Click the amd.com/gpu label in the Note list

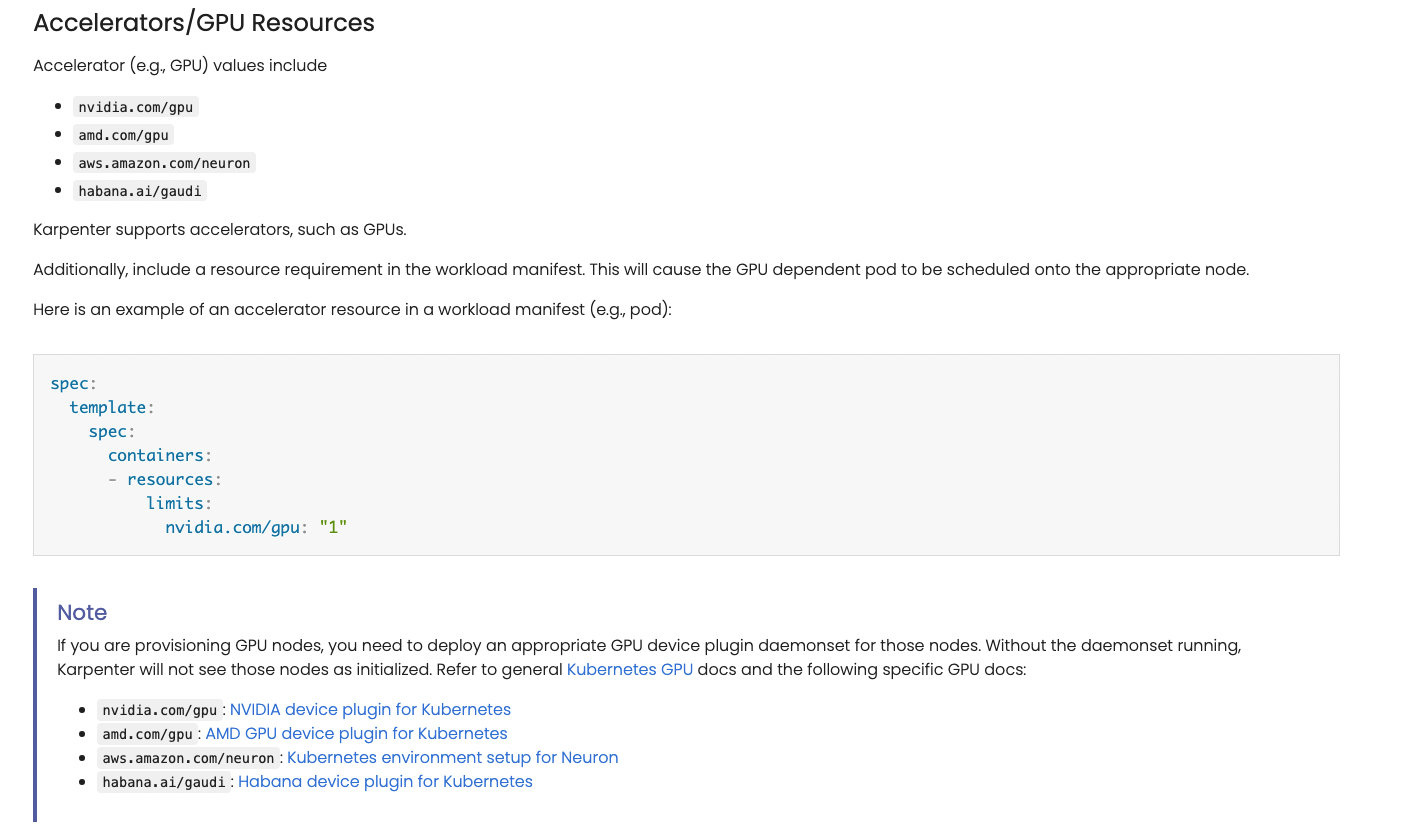[x=148, y=734]
